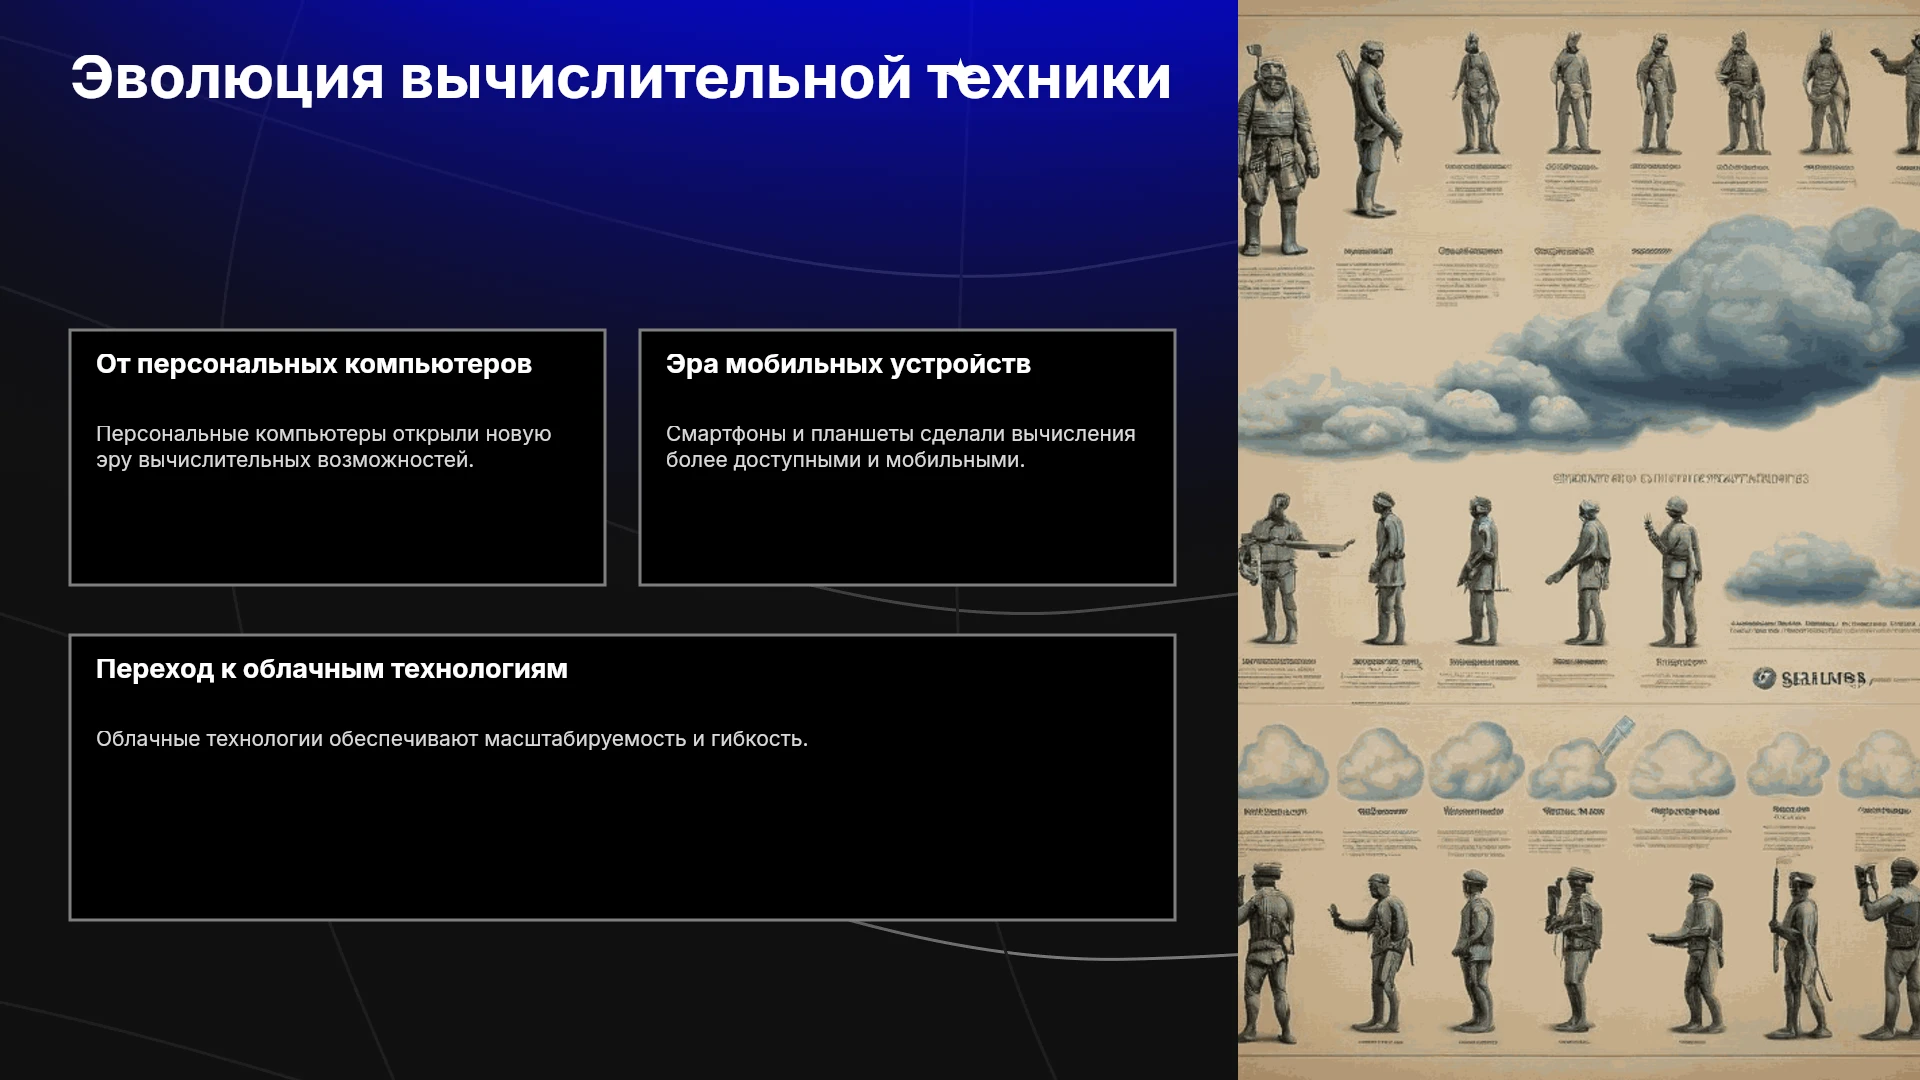
Task: Click the first small cloud icon in the row
Action: (x=1282, y=762)
